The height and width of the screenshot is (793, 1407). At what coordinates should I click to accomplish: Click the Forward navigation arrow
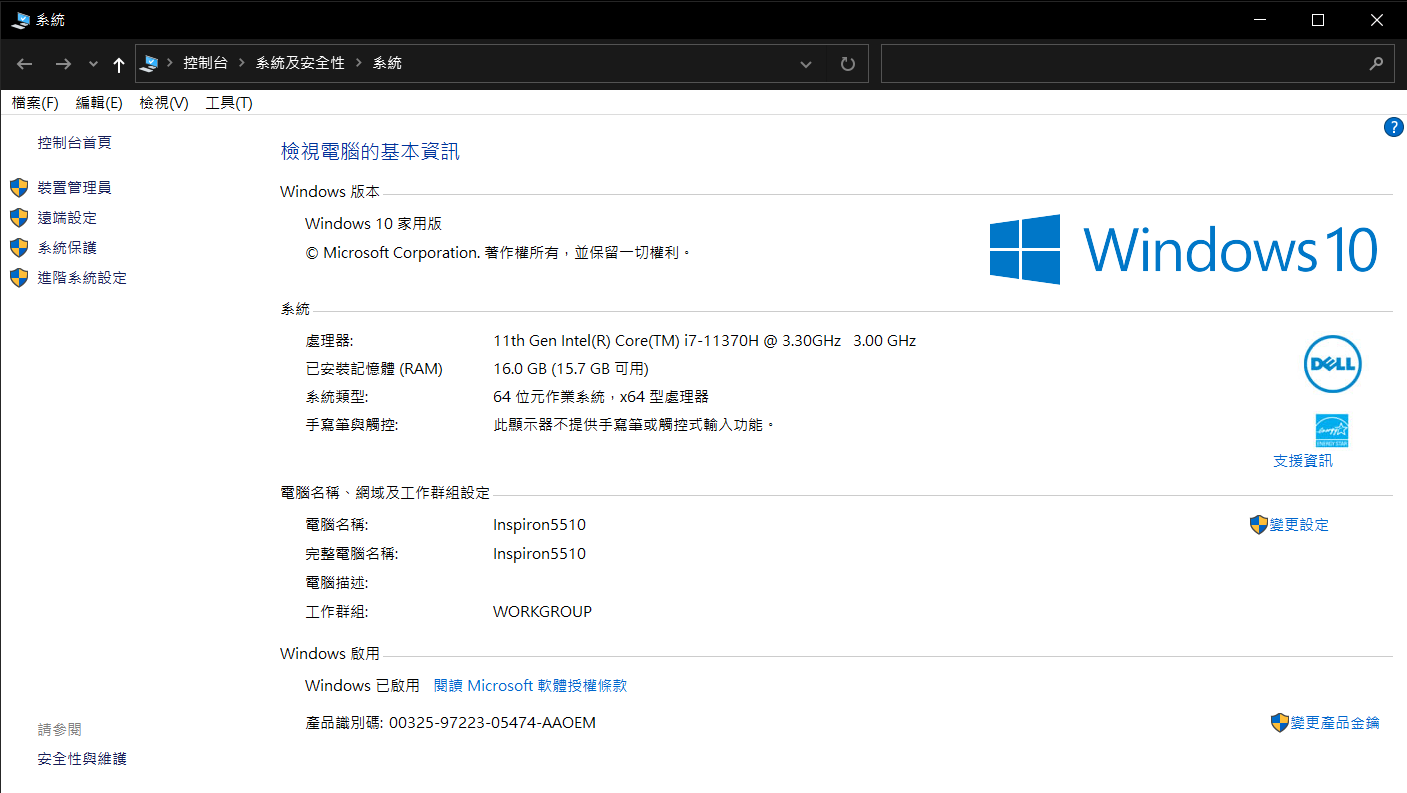click(63, 64)
